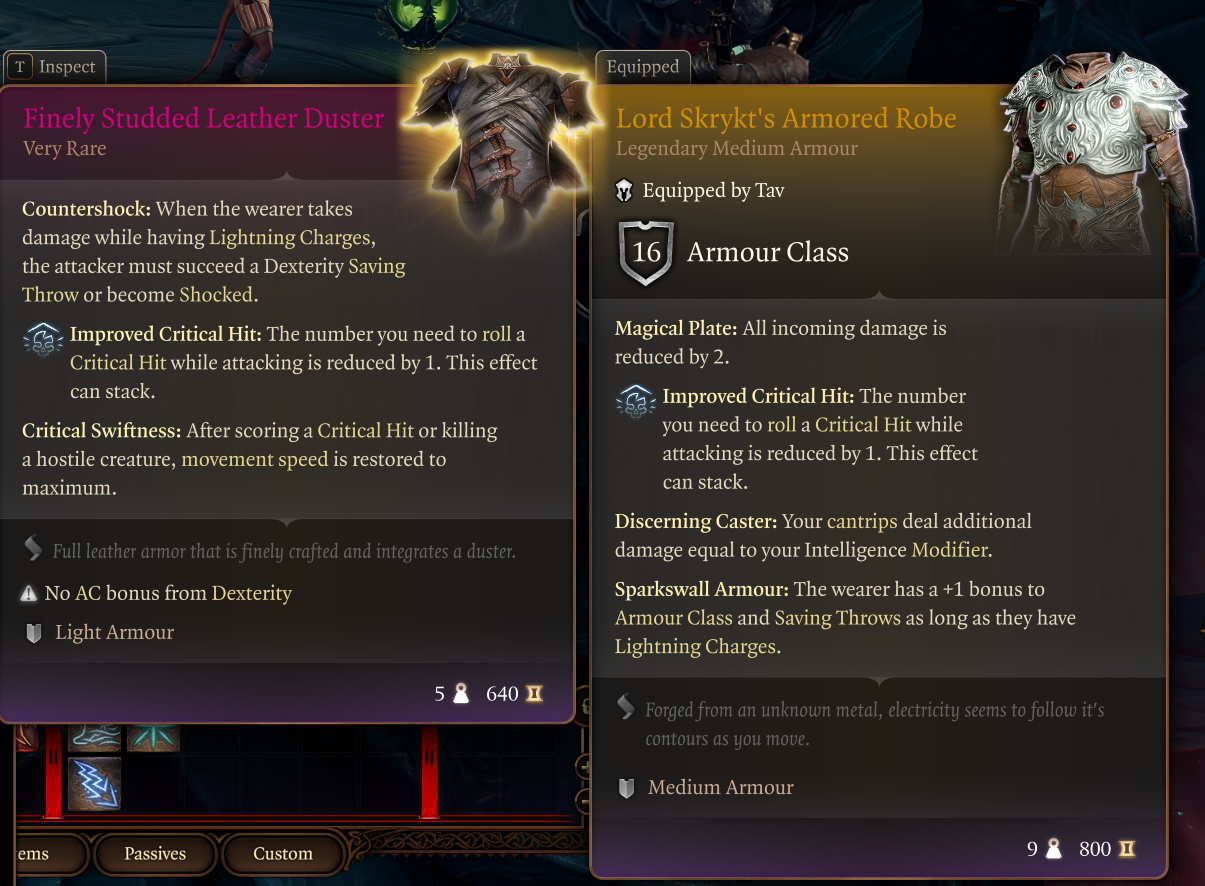Click the helmet icon beside Equipped by Tav

pos(625,190)
